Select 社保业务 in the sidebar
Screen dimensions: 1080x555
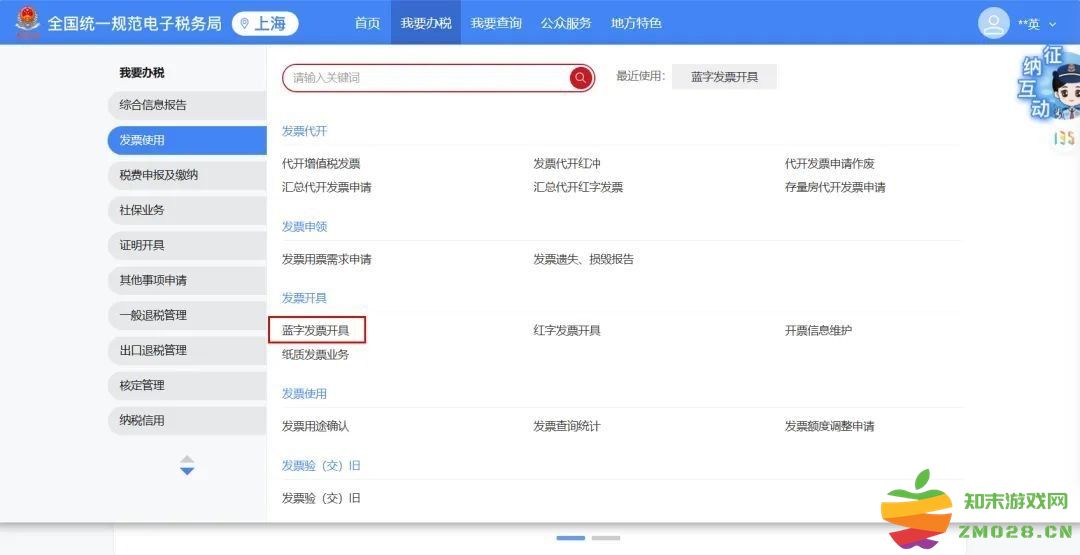(x=187, y=210)
